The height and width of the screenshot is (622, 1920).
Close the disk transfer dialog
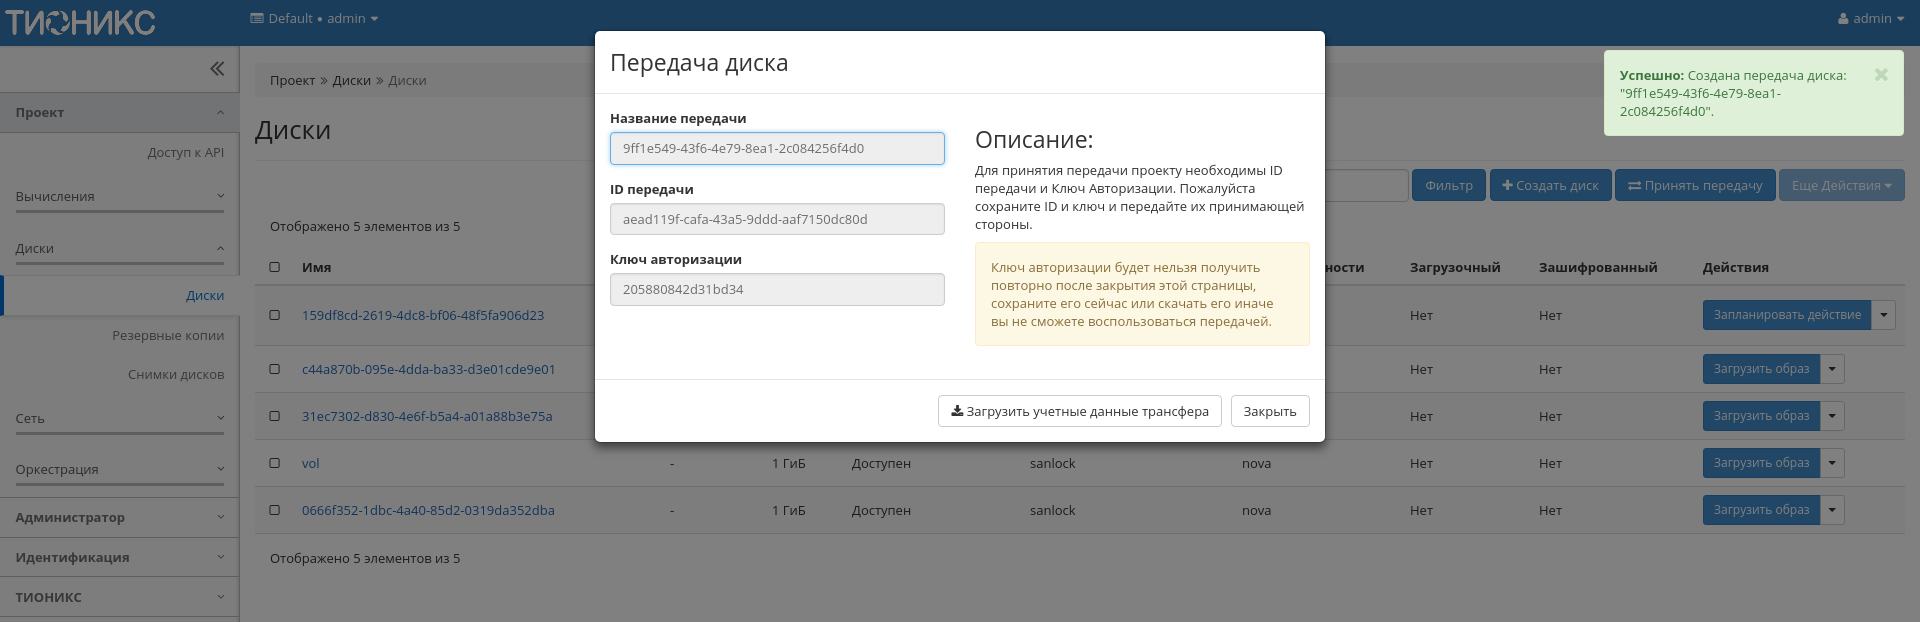pos(1269,411)
